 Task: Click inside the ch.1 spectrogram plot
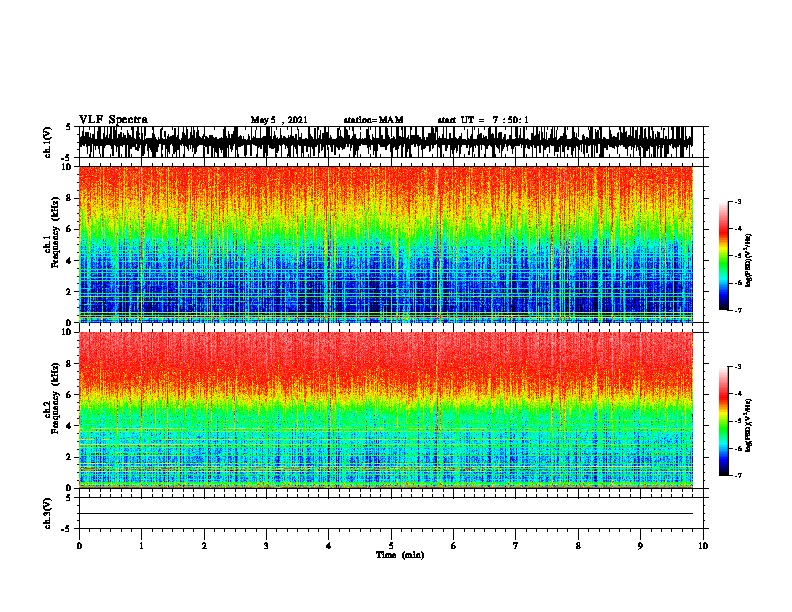[386, 244]
